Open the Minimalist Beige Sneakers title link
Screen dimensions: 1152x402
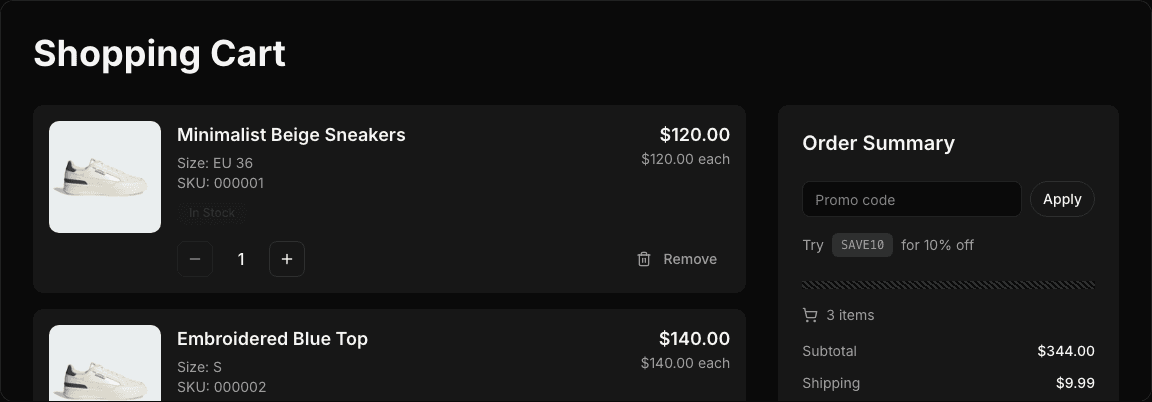[x=291, y=135]
